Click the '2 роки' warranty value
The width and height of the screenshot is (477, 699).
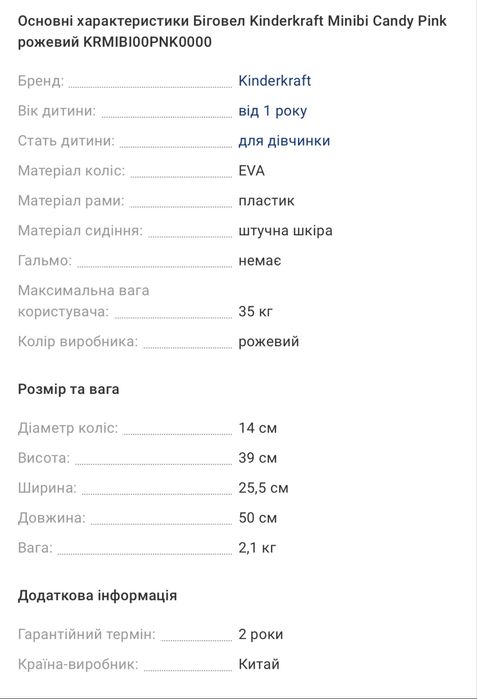261,634
